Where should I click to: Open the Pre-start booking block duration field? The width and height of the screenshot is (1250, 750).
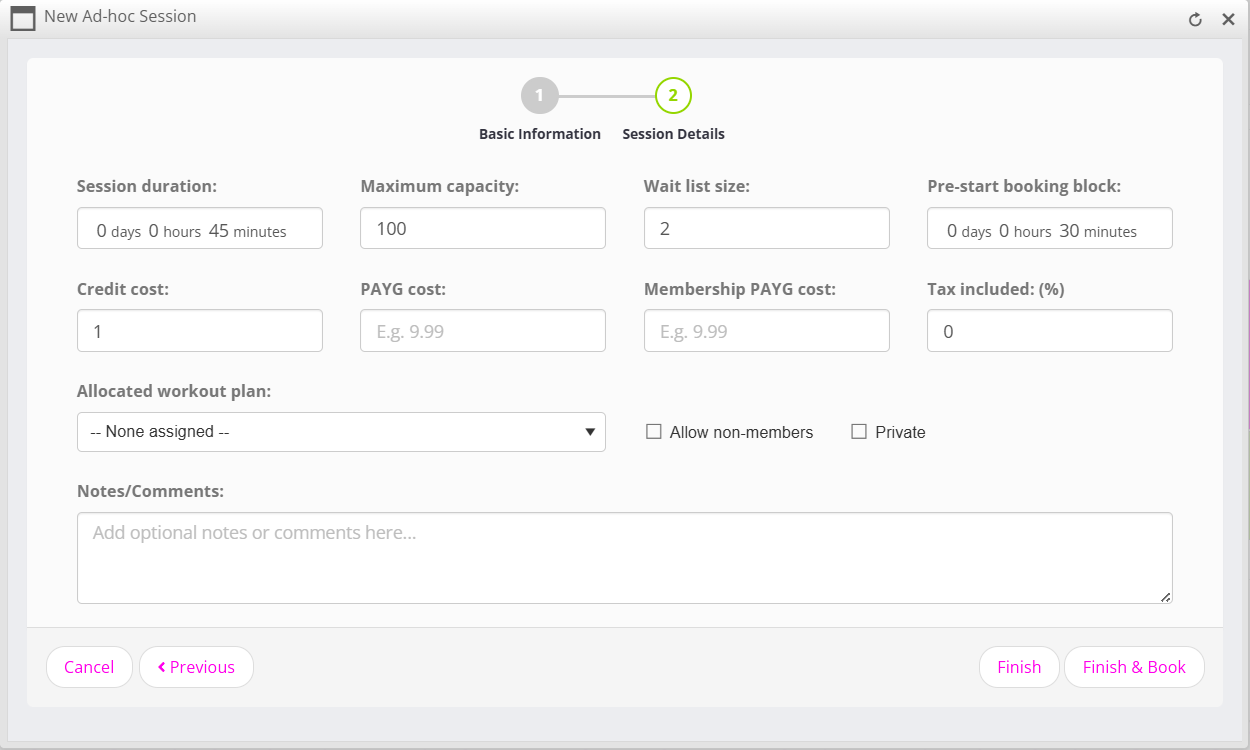pos(1049,228)
